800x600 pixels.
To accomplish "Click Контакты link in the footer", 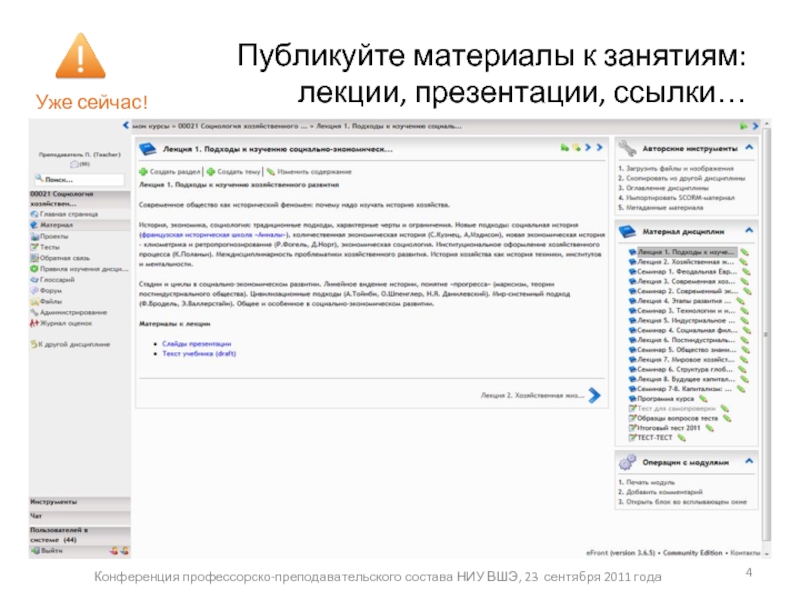I will [745, 553].
